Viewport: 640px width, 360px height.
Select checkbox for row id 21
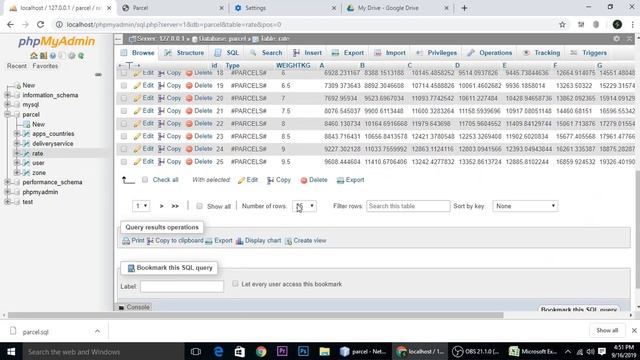[124, 111]
